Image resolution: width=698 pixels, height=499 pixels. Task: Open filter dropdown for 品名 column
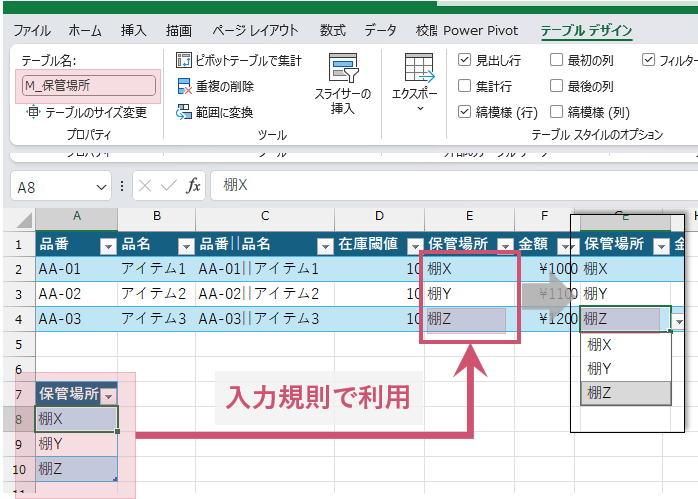[186, 245]
